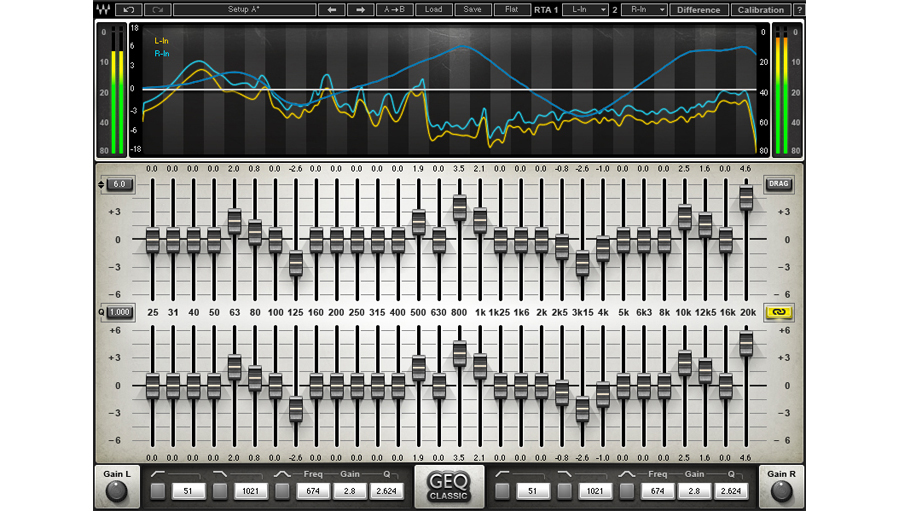Screen dimensions: 900x511
Task: Open the help question mark button
Action: (799, 10)
